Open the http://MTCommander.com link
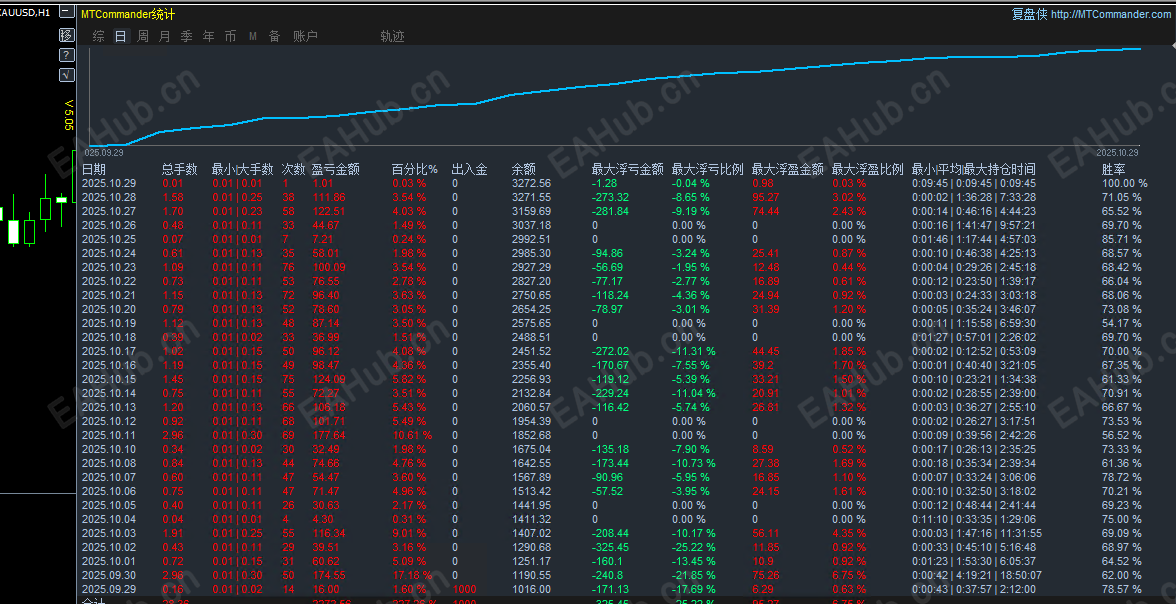 [x=1110, y=14]
